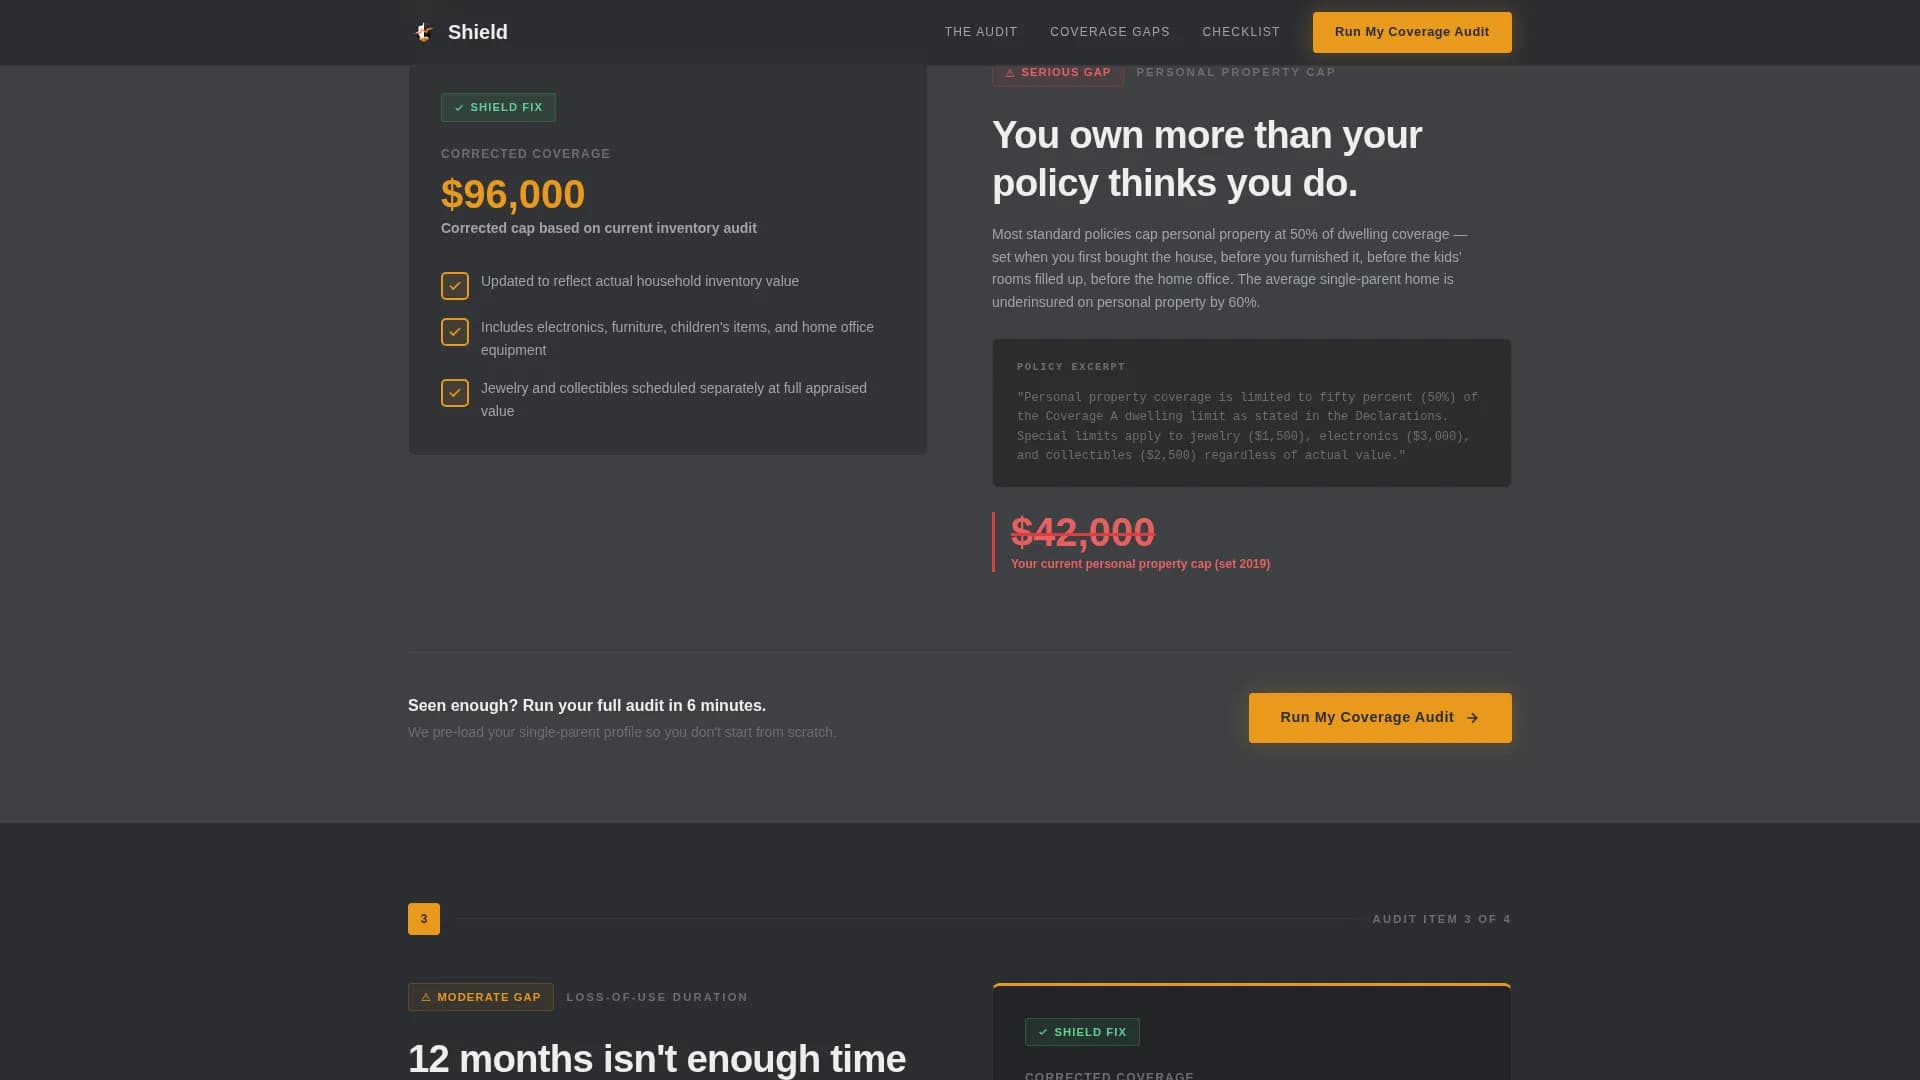Click the orange step number 3 badge
The height and width of the screenshot is (1080, 1920).
coord(424,919)
